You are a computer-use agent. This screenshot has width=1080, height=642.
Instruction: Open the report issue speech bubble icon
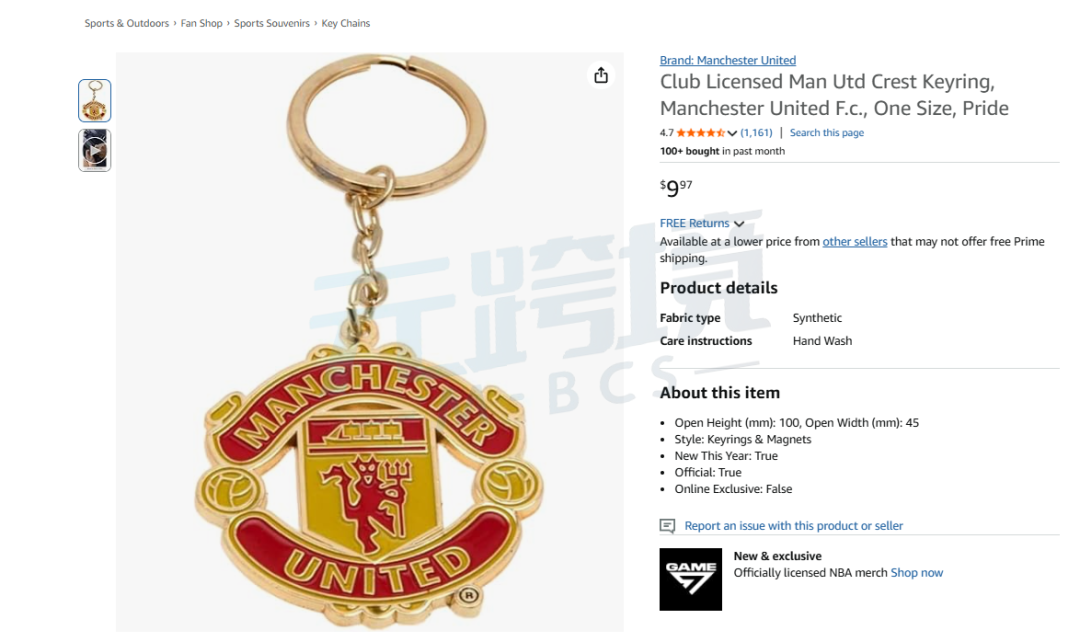click(x=667, y=526)
